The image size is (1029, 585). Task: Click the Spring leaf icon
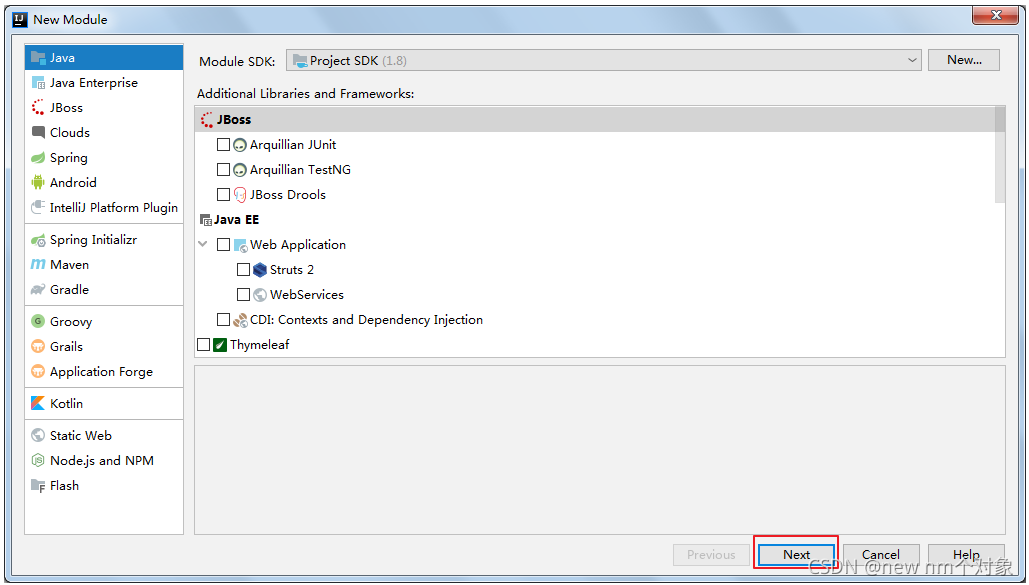(x=38, y=158)
